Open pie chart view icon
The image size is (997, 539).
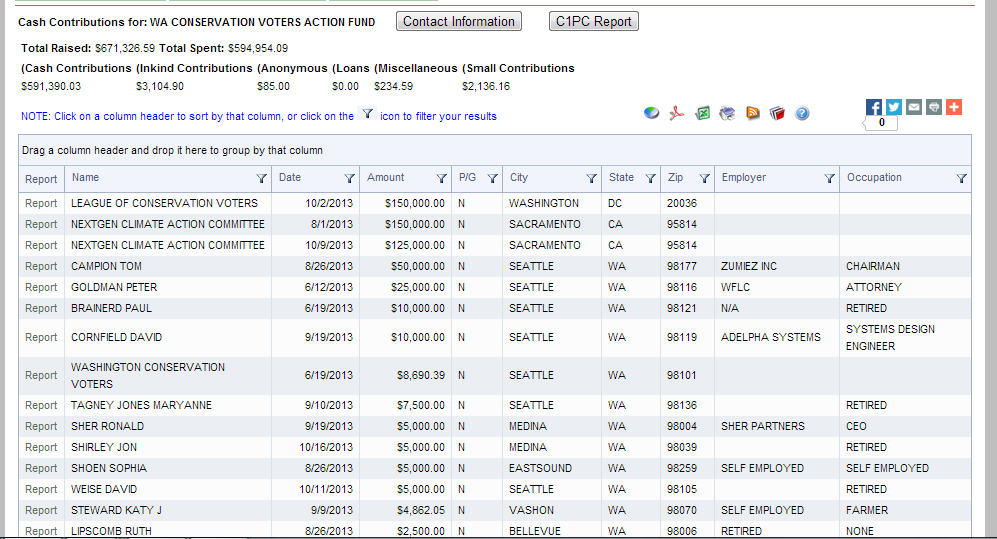(x=652, y=113)
